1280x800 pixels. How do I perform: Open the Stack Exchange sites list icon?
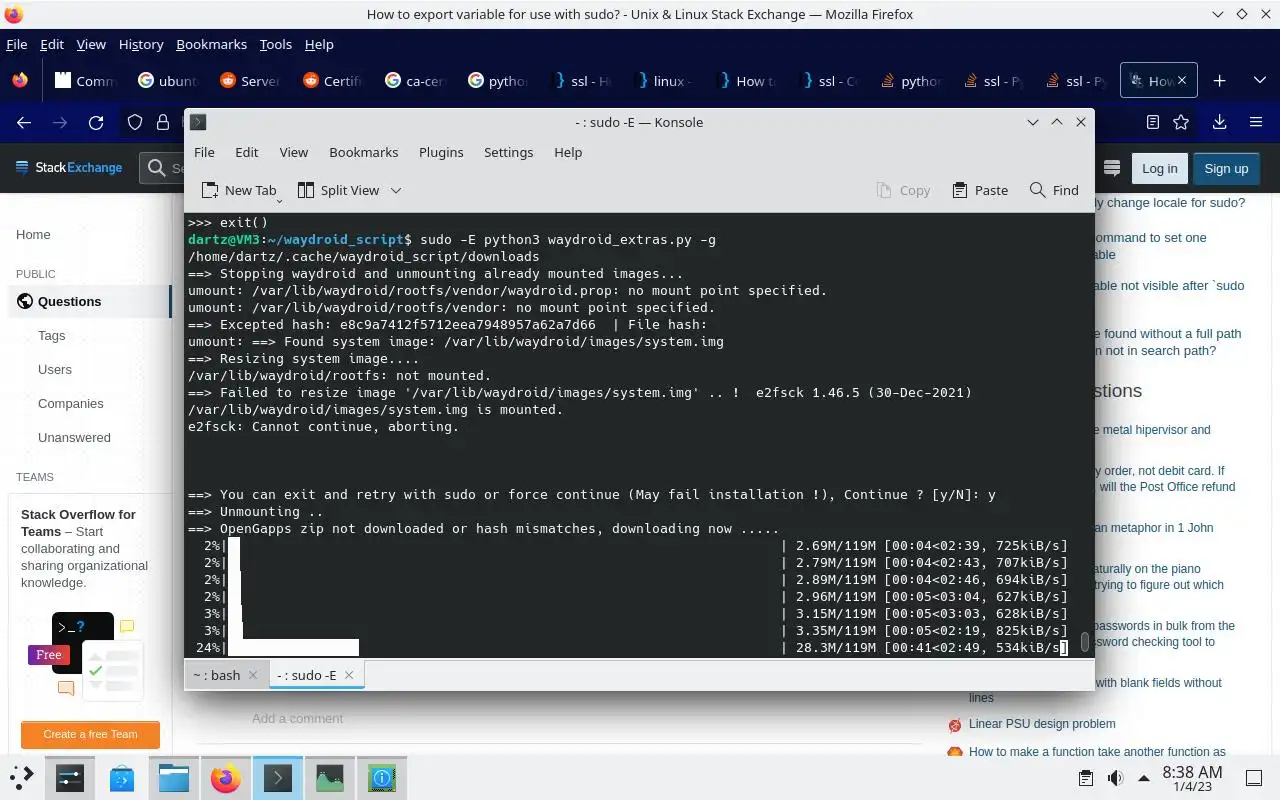point(1111,168)
